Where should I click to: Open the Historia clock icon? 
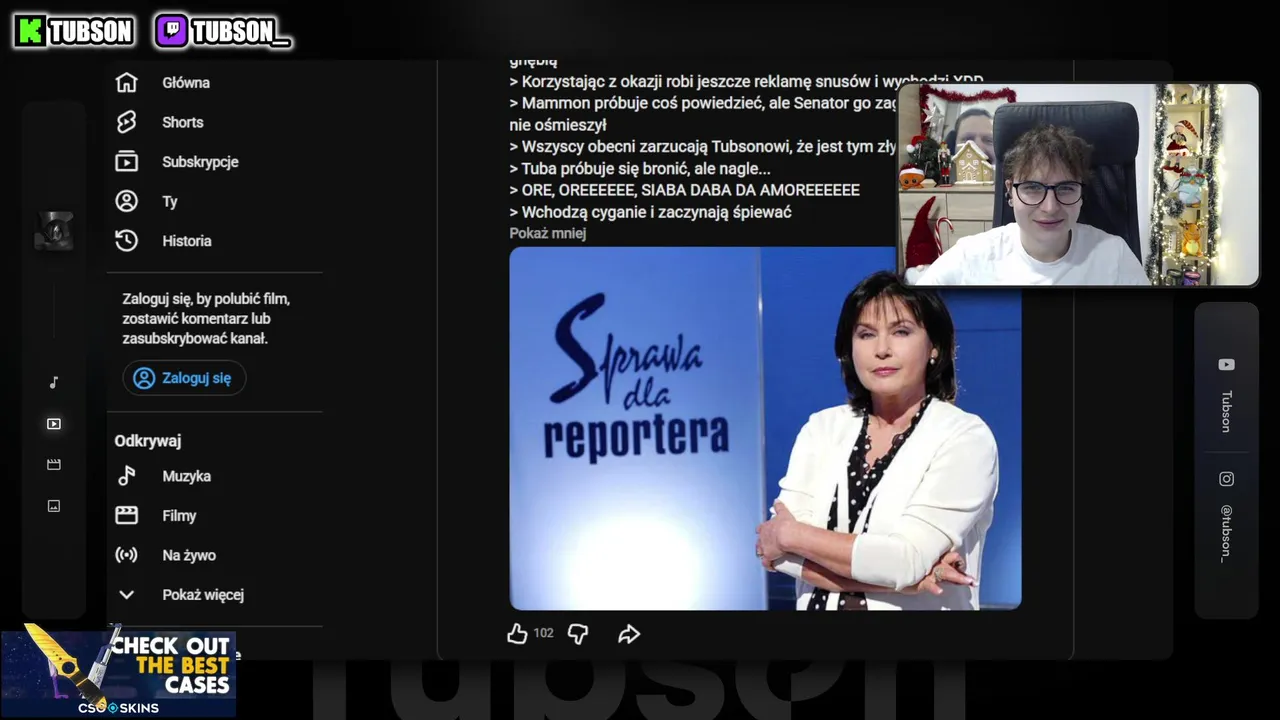click(x=126, y=241)
